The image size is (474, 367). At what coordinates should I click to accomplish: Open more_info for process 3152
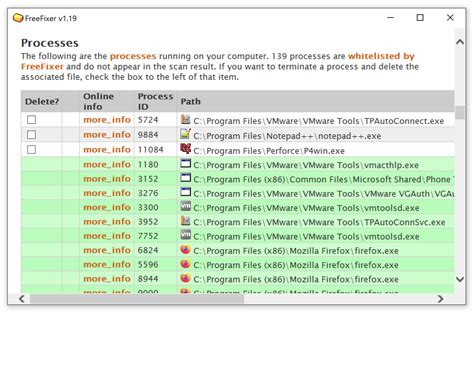coord(107,179)
